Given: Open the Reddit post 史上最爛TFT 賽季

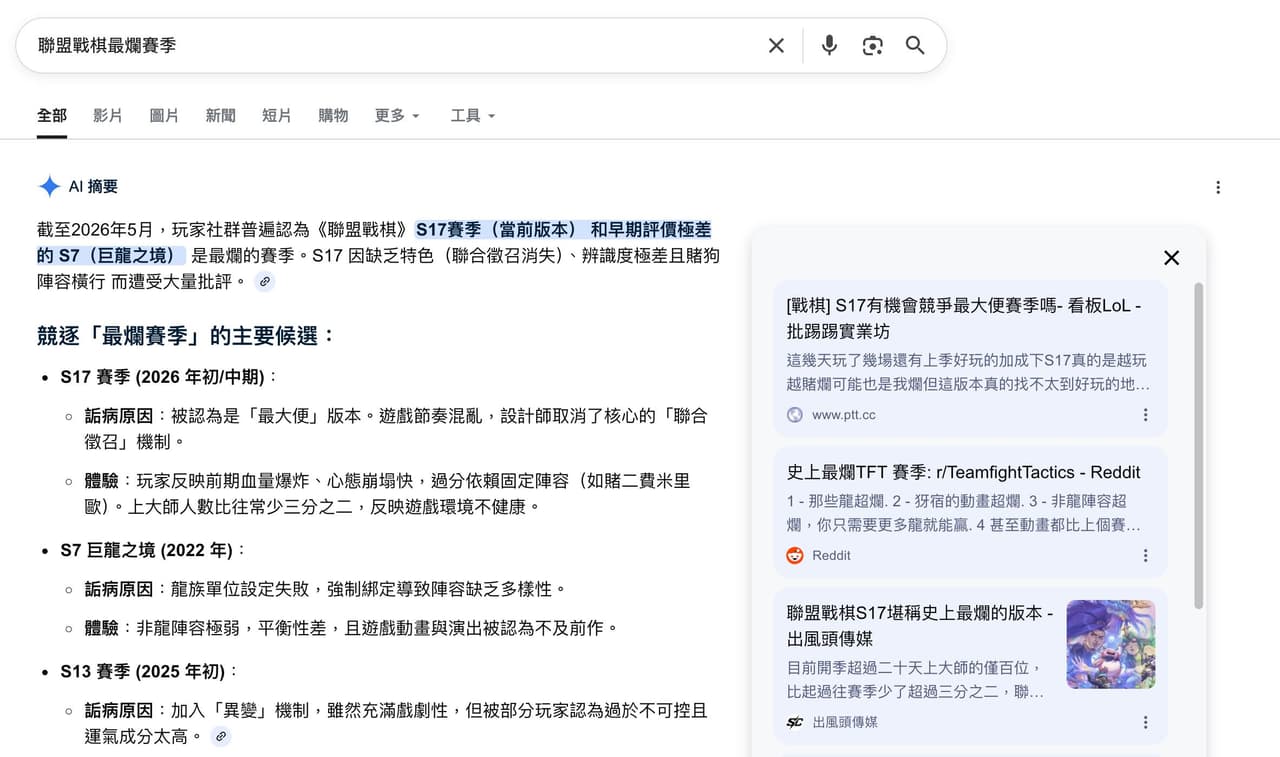Looking at the screenshot, I should [964, 472].
